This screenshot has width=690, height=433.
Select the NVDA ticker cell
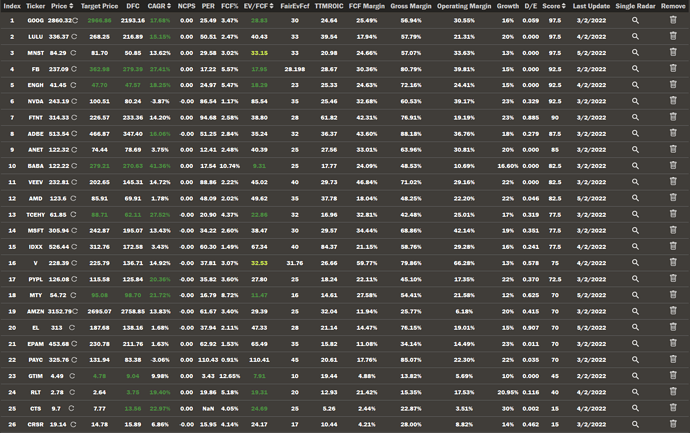pos(36,101)
